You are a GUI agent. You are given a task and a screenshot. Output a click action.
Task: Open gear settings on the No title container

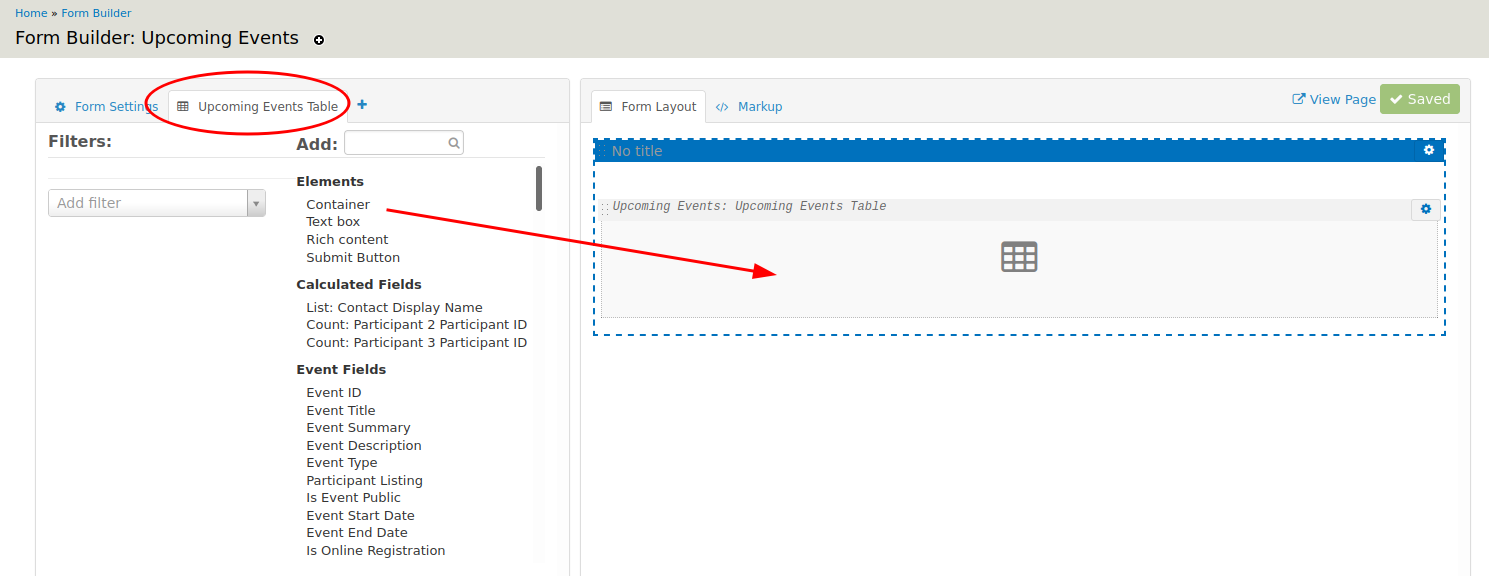point(1429,150)
